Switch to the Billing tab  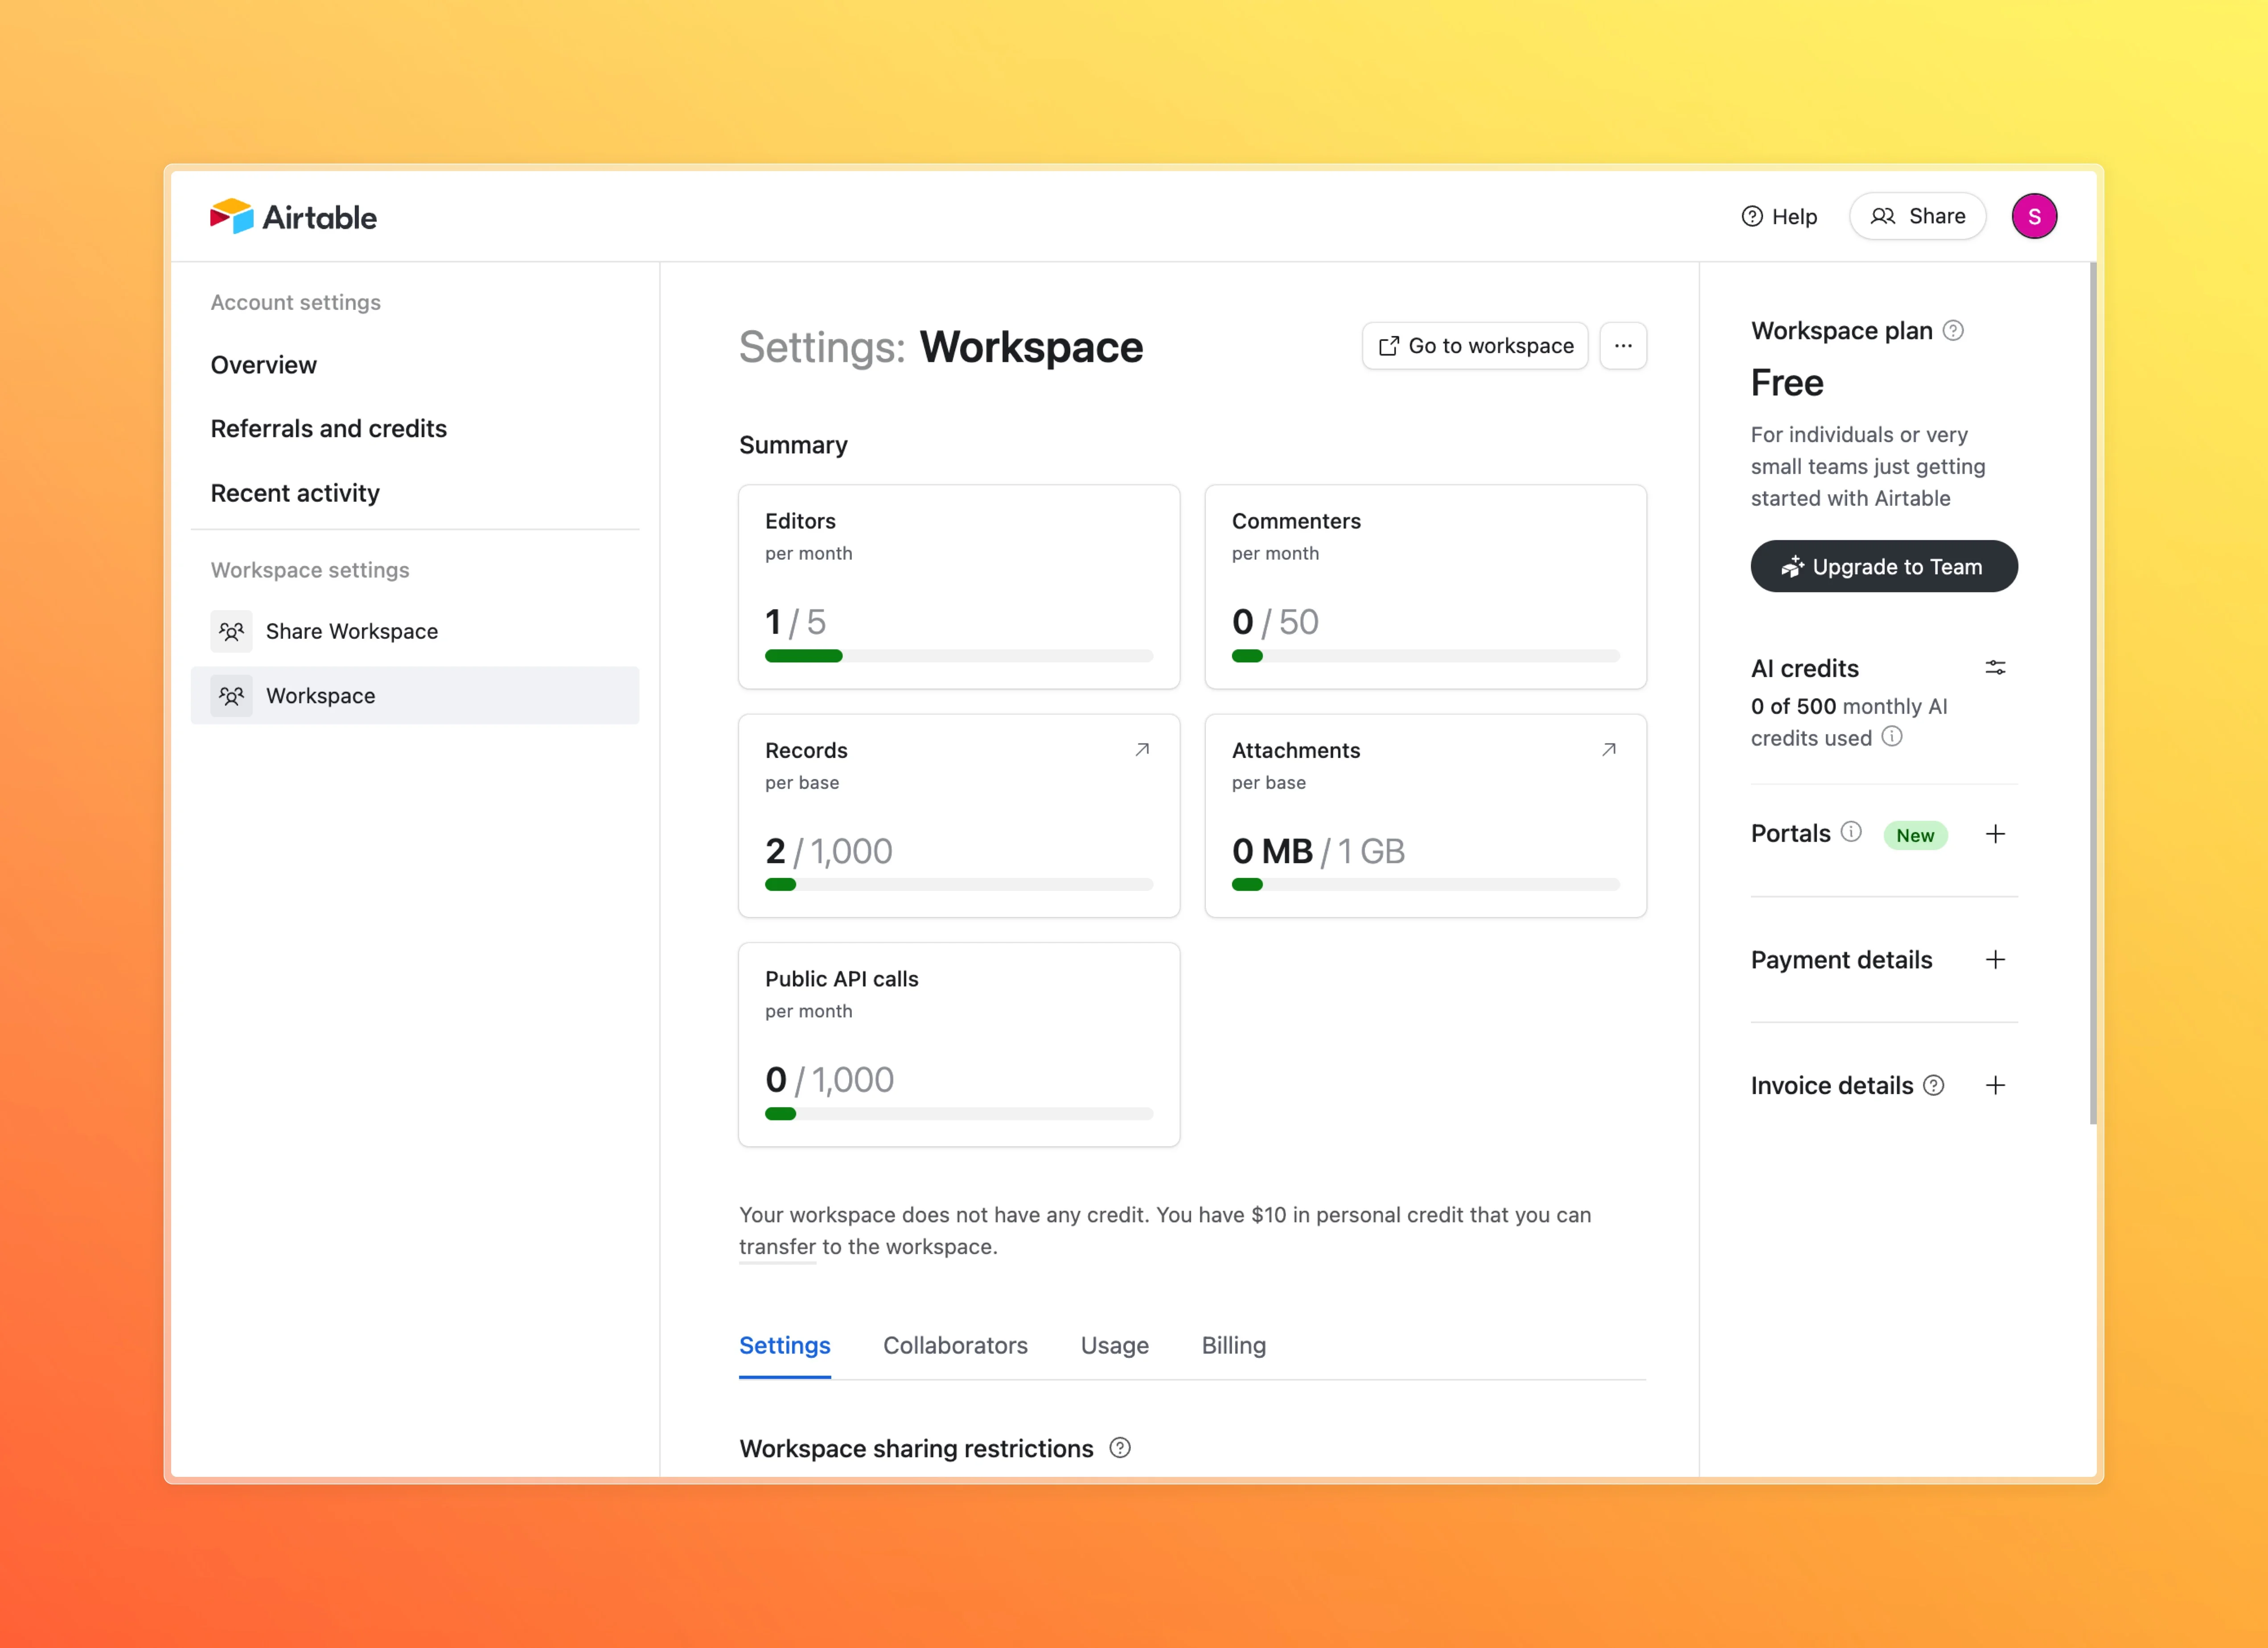1233,1345
